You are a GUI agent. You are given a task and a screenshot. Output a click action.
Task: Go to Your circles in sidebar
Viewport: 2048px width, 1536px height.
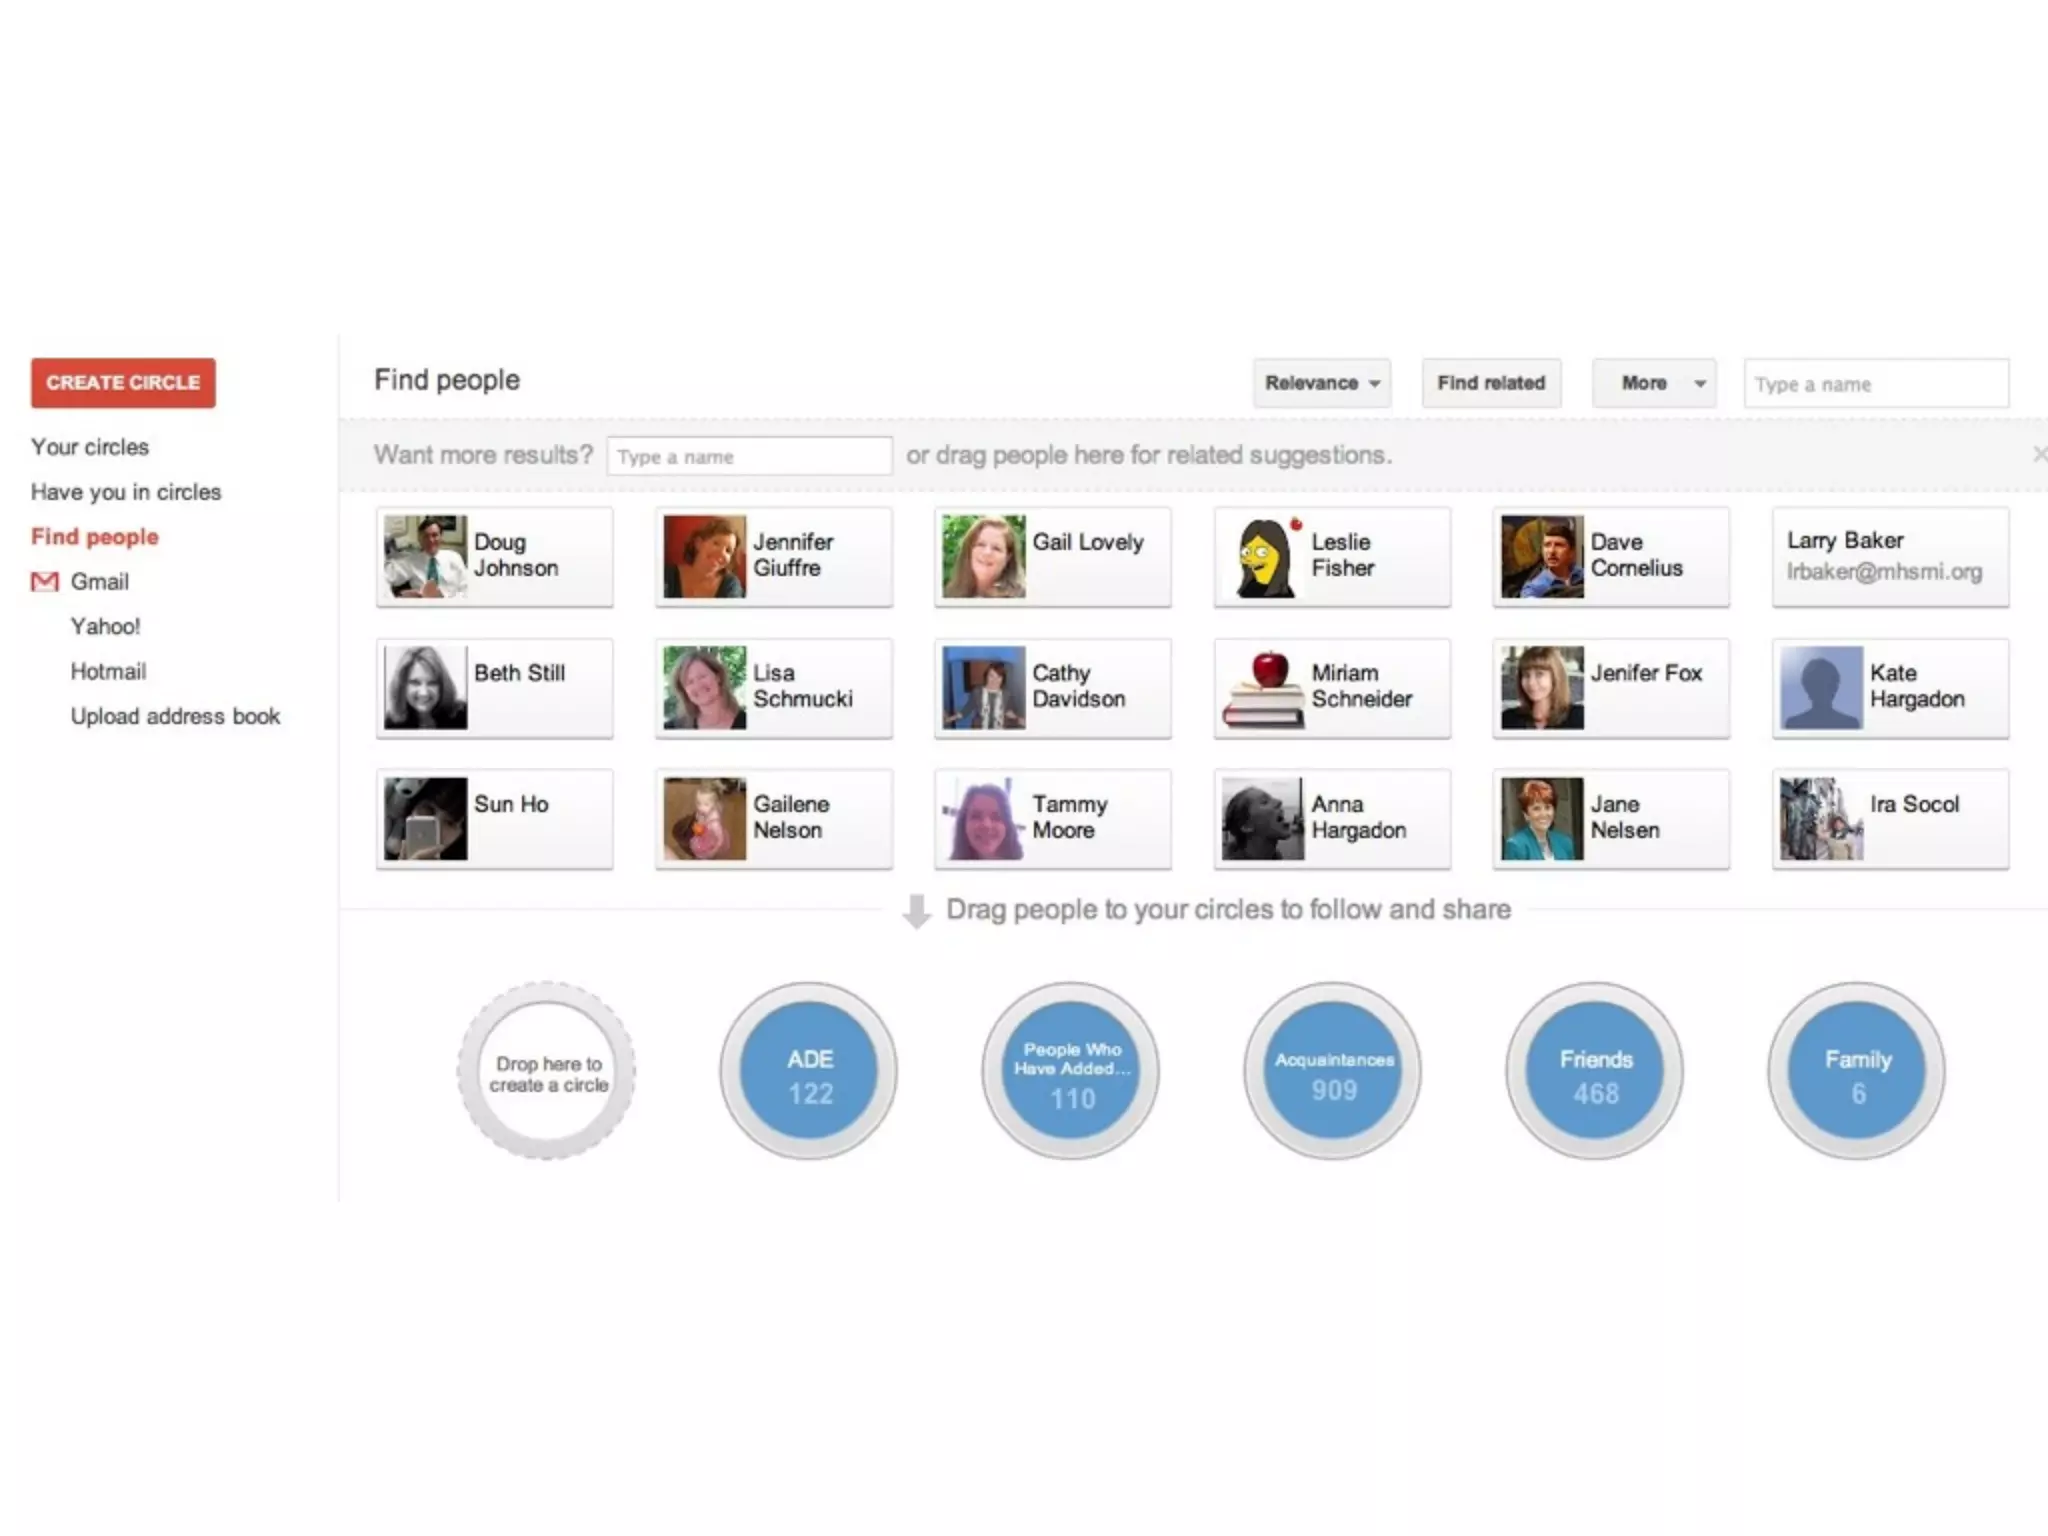point(90,447)
